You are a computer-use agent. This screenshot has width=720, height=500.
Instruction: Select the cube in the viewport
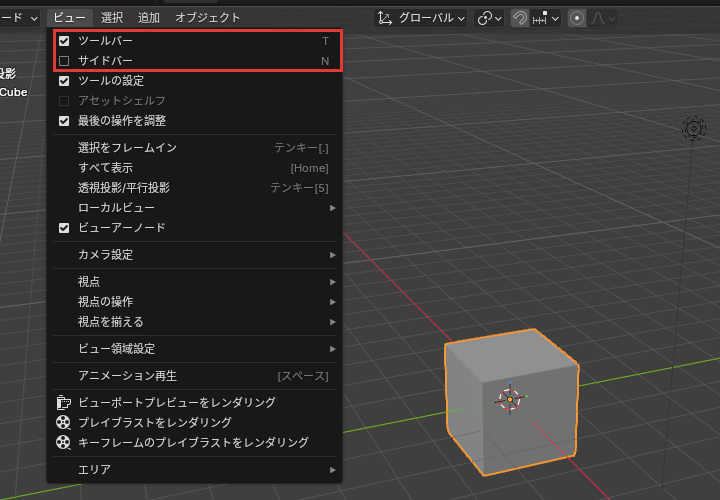tap(512, 402)
